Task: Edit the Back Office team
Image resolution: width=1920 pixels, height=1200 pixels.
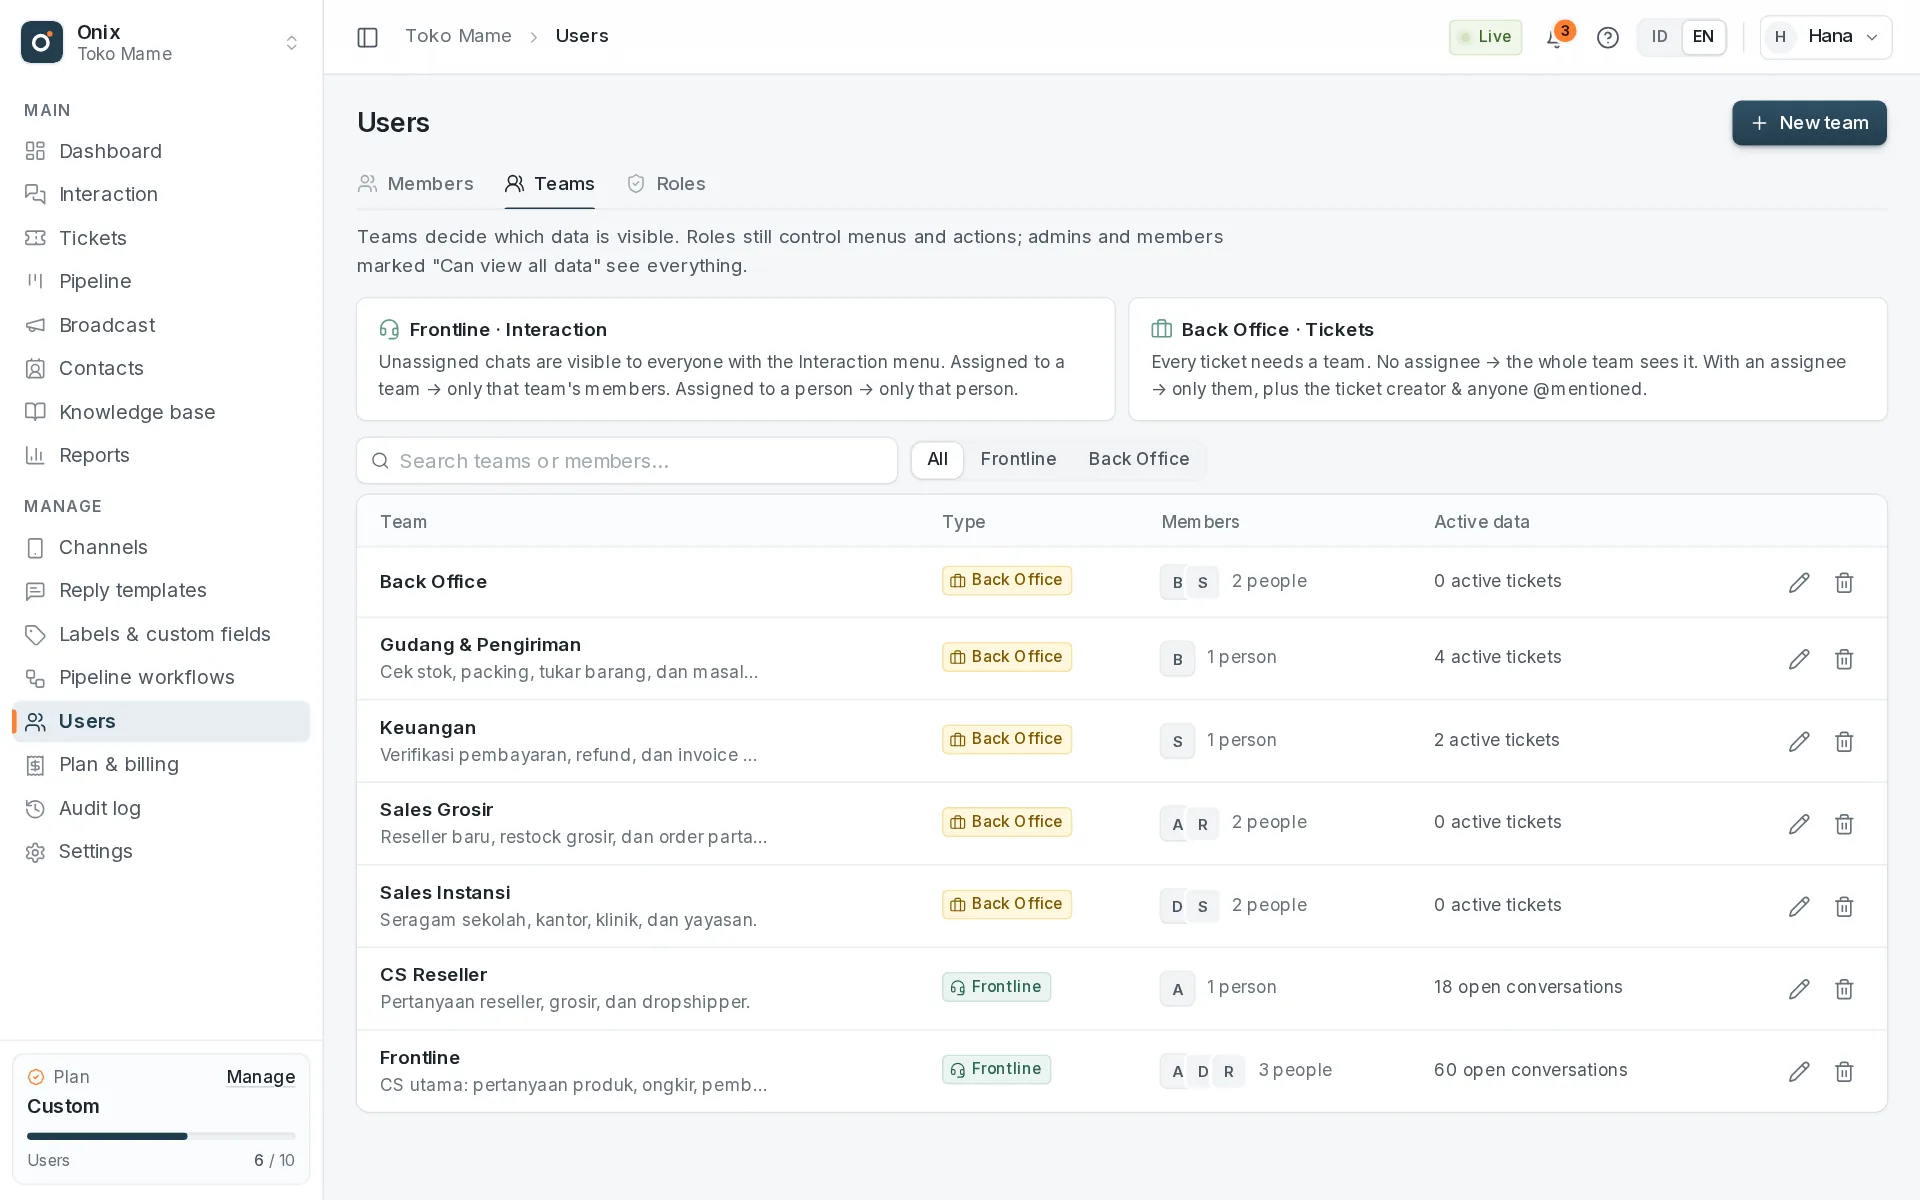Action: 1799,582
